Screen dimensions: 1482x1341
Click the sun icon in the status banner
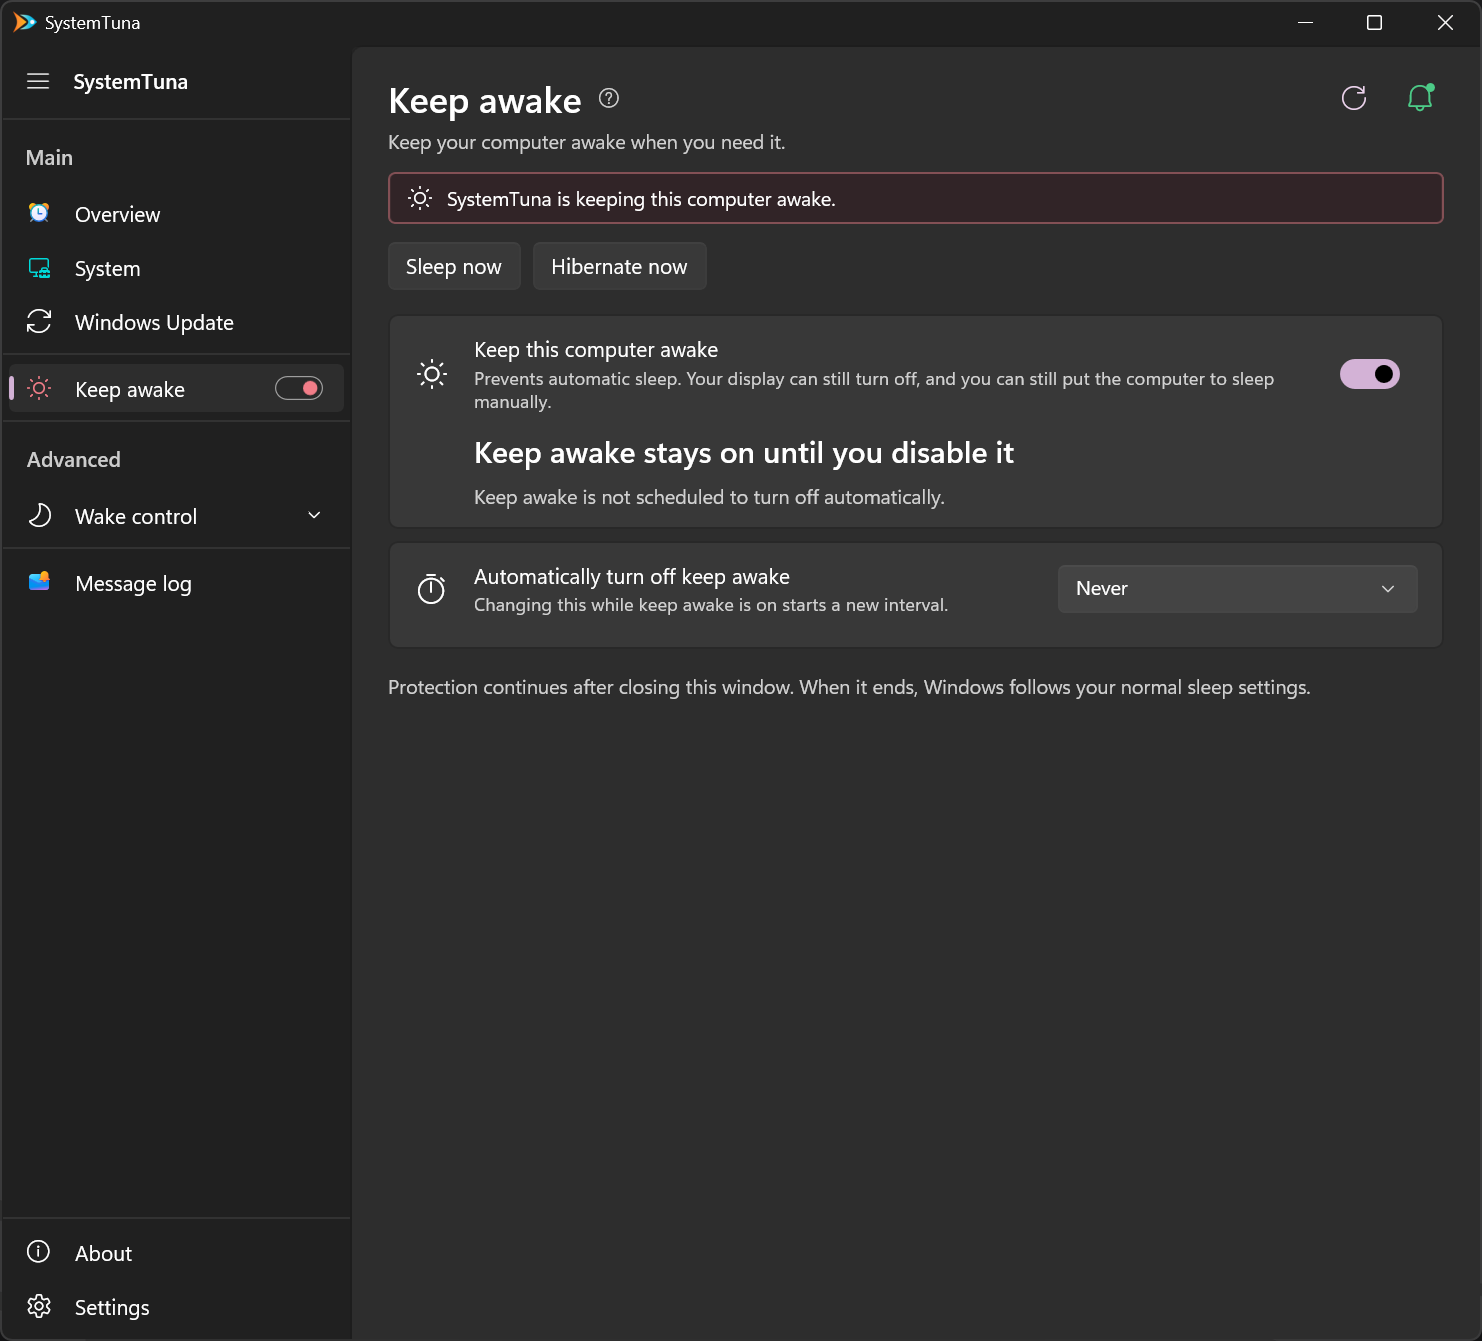click(420, 198)
